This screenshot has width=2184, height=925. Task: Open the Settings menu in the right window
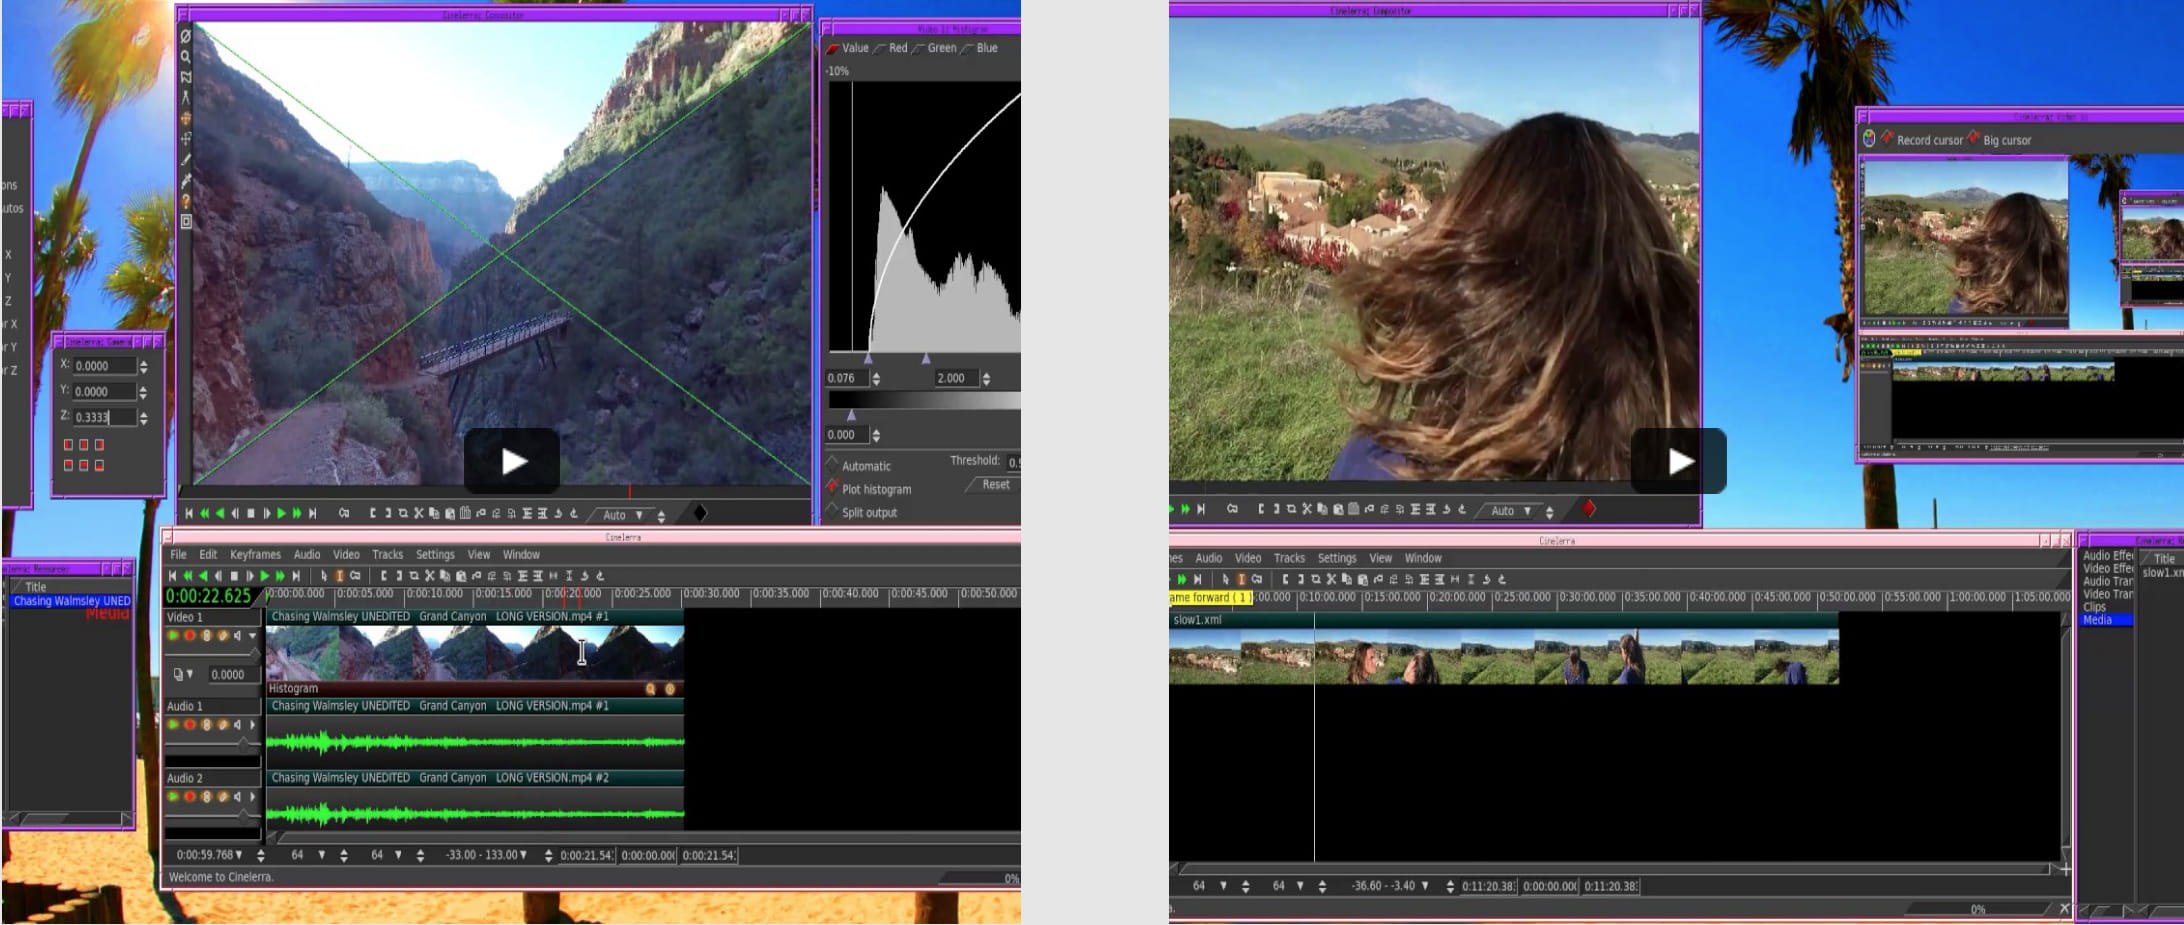point(1336,558)
